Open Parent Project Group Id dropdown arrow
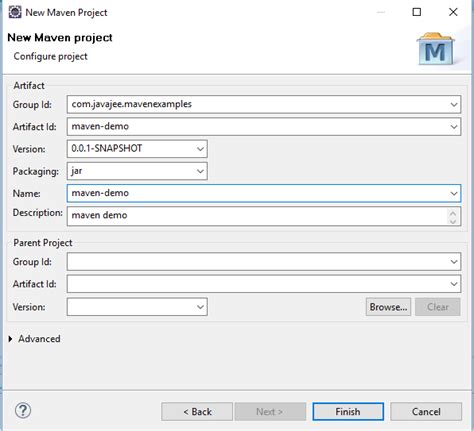 [454, 262]
